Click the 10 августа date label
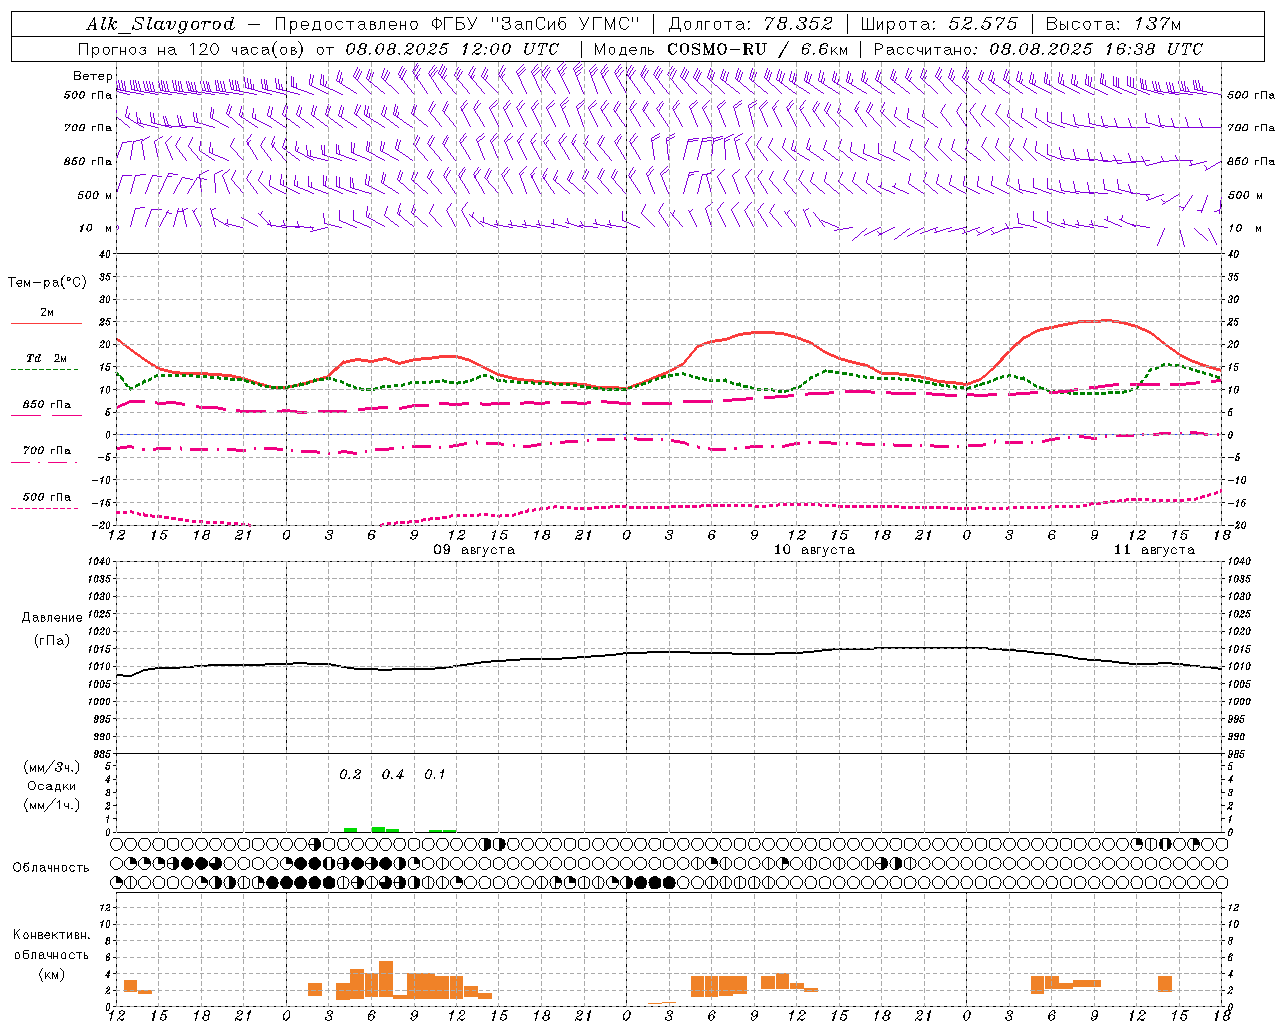1280x1024 pixels. tap(814, 550)
